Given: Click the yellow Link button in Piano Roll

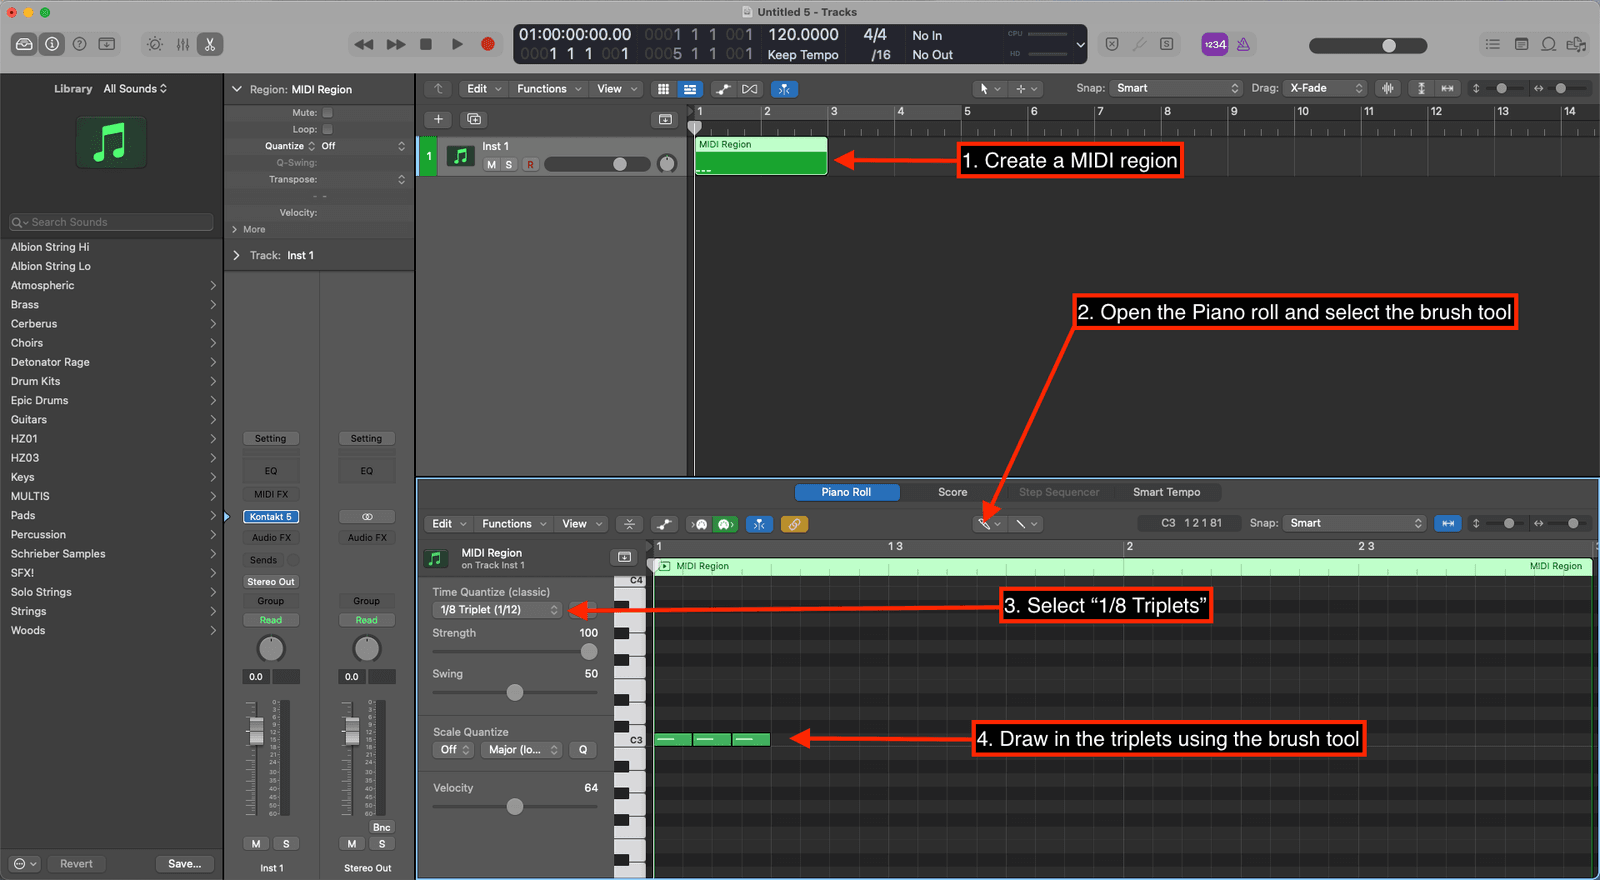Looking at the screenshot, I should (x=794, y=524).
